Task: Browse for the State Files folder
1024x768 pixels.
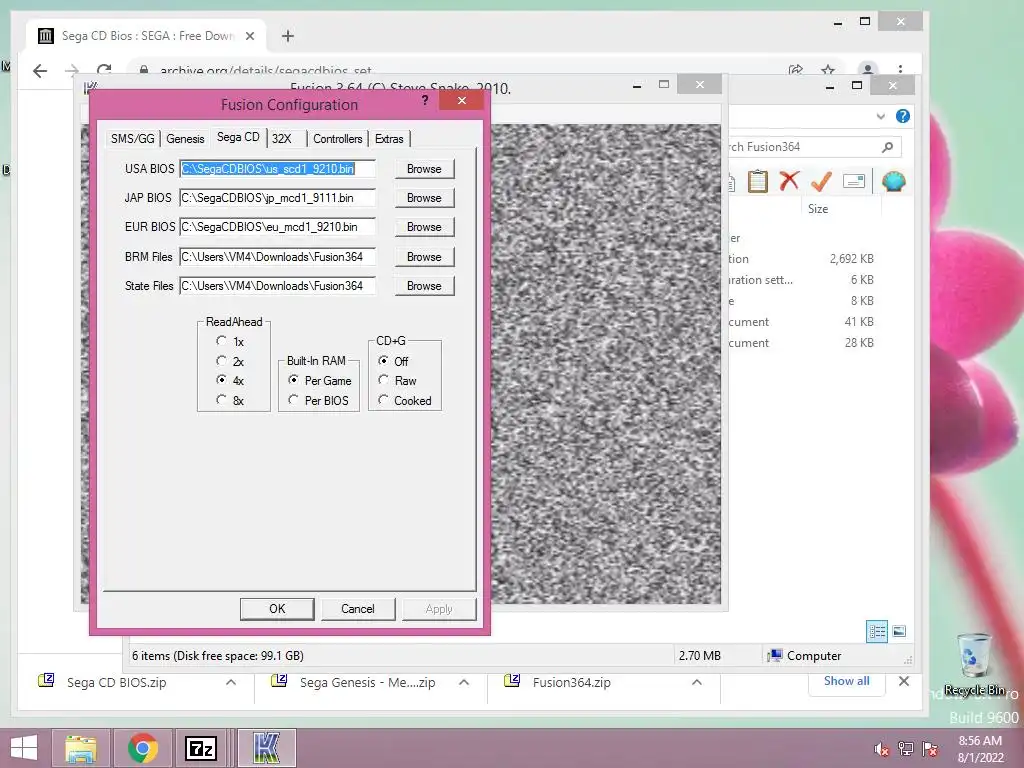Action: coord(424,285)
